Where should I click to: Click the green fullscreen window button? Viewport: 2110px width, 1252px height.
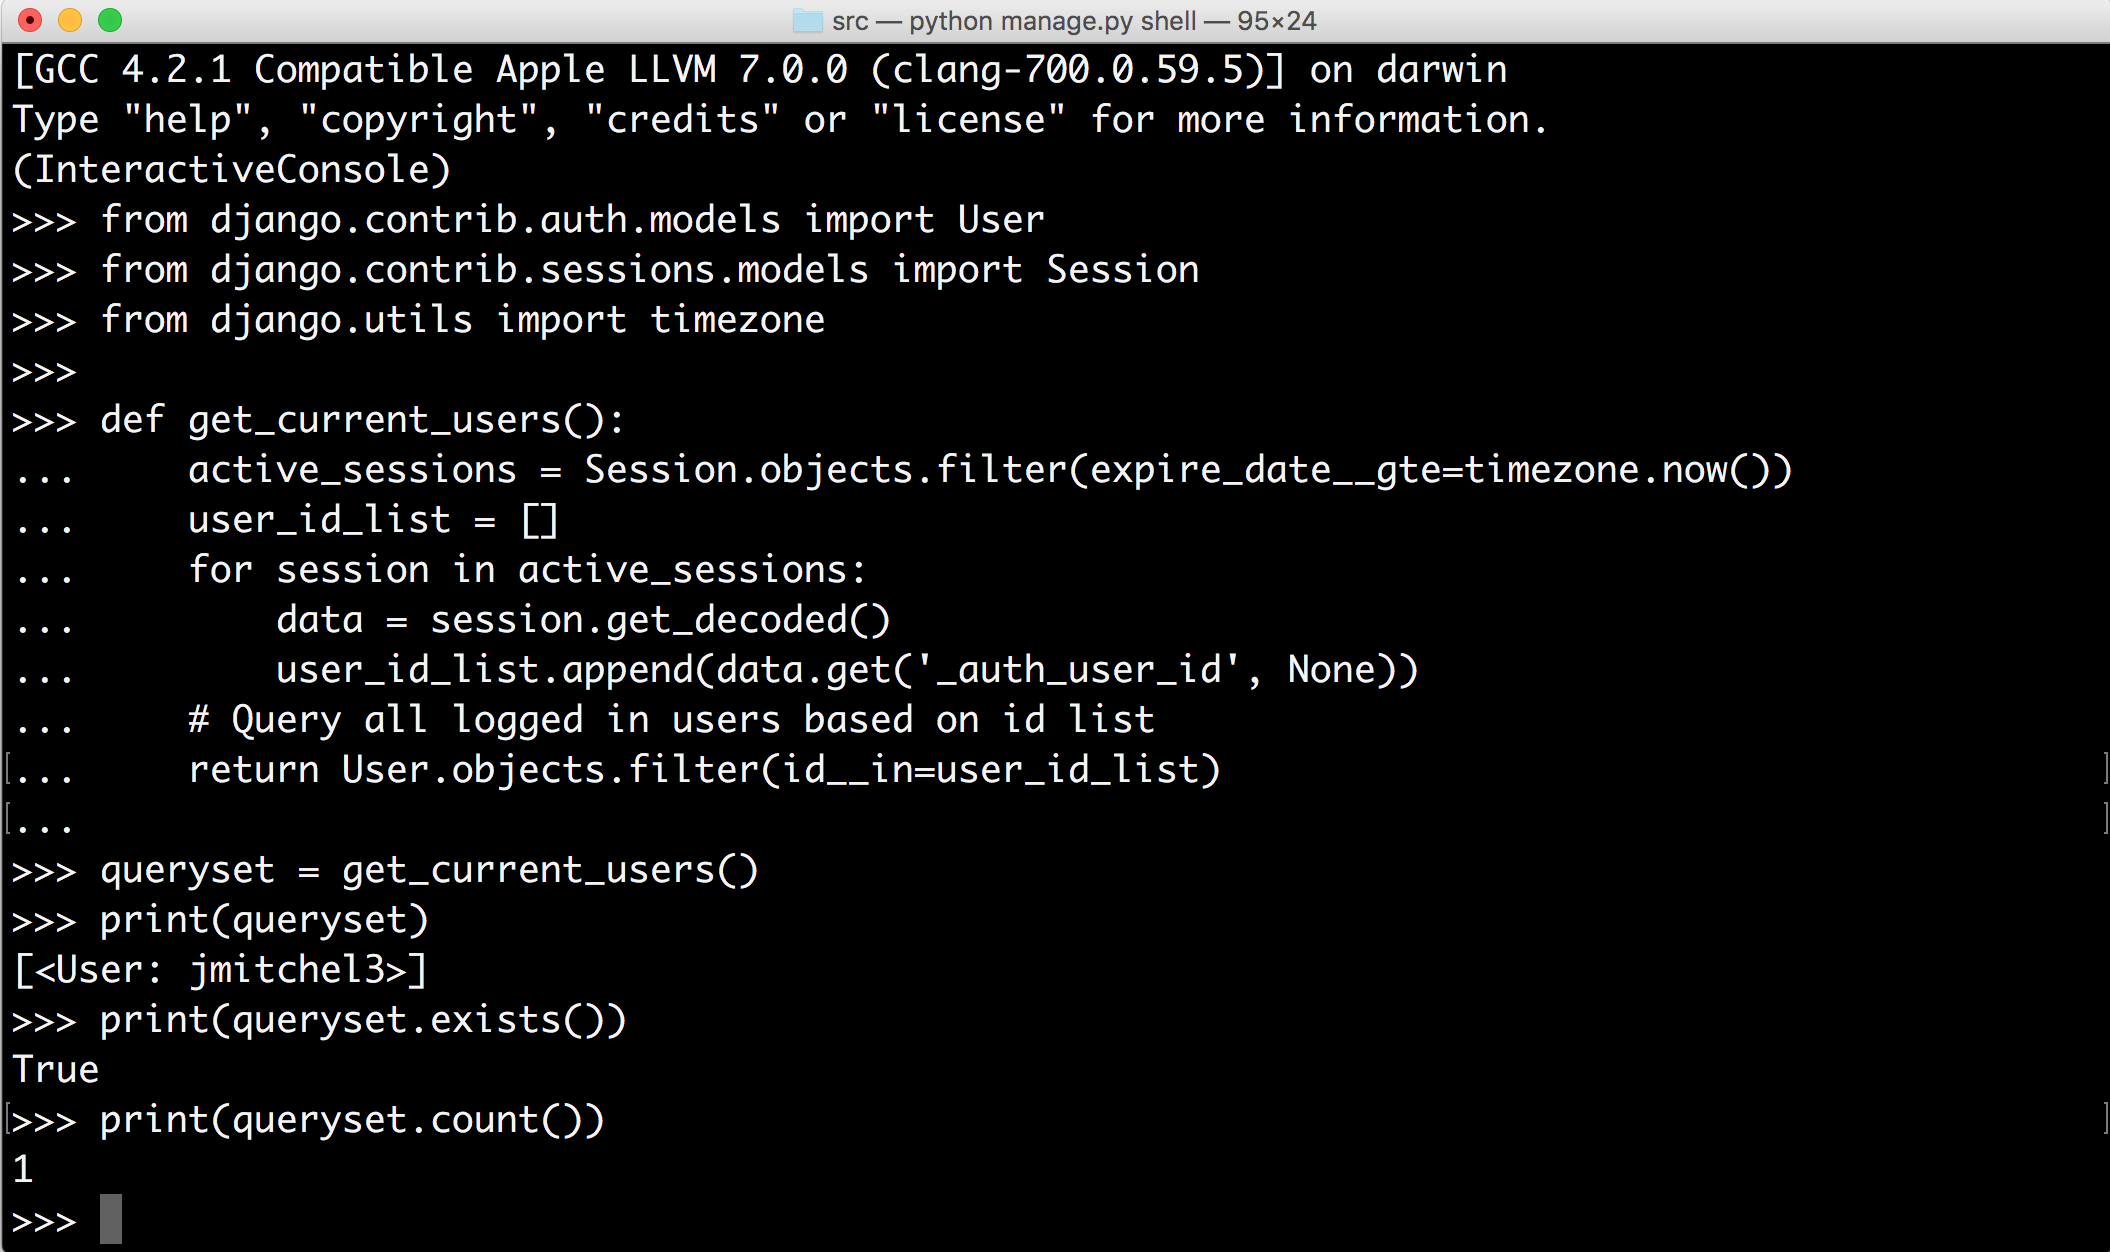click(x=110, y=20)
